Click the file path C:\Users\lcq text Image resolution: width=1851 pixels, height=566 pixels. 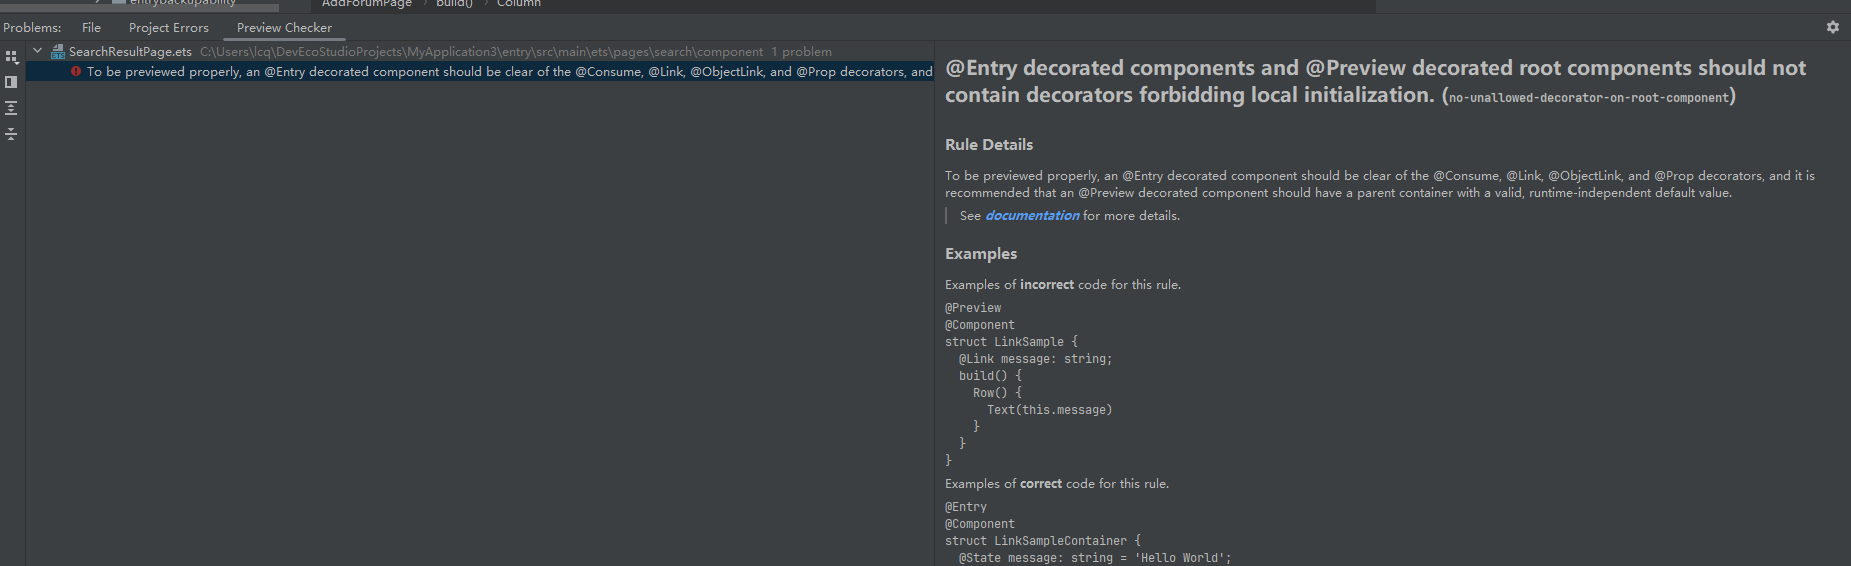tap(481, 51)
